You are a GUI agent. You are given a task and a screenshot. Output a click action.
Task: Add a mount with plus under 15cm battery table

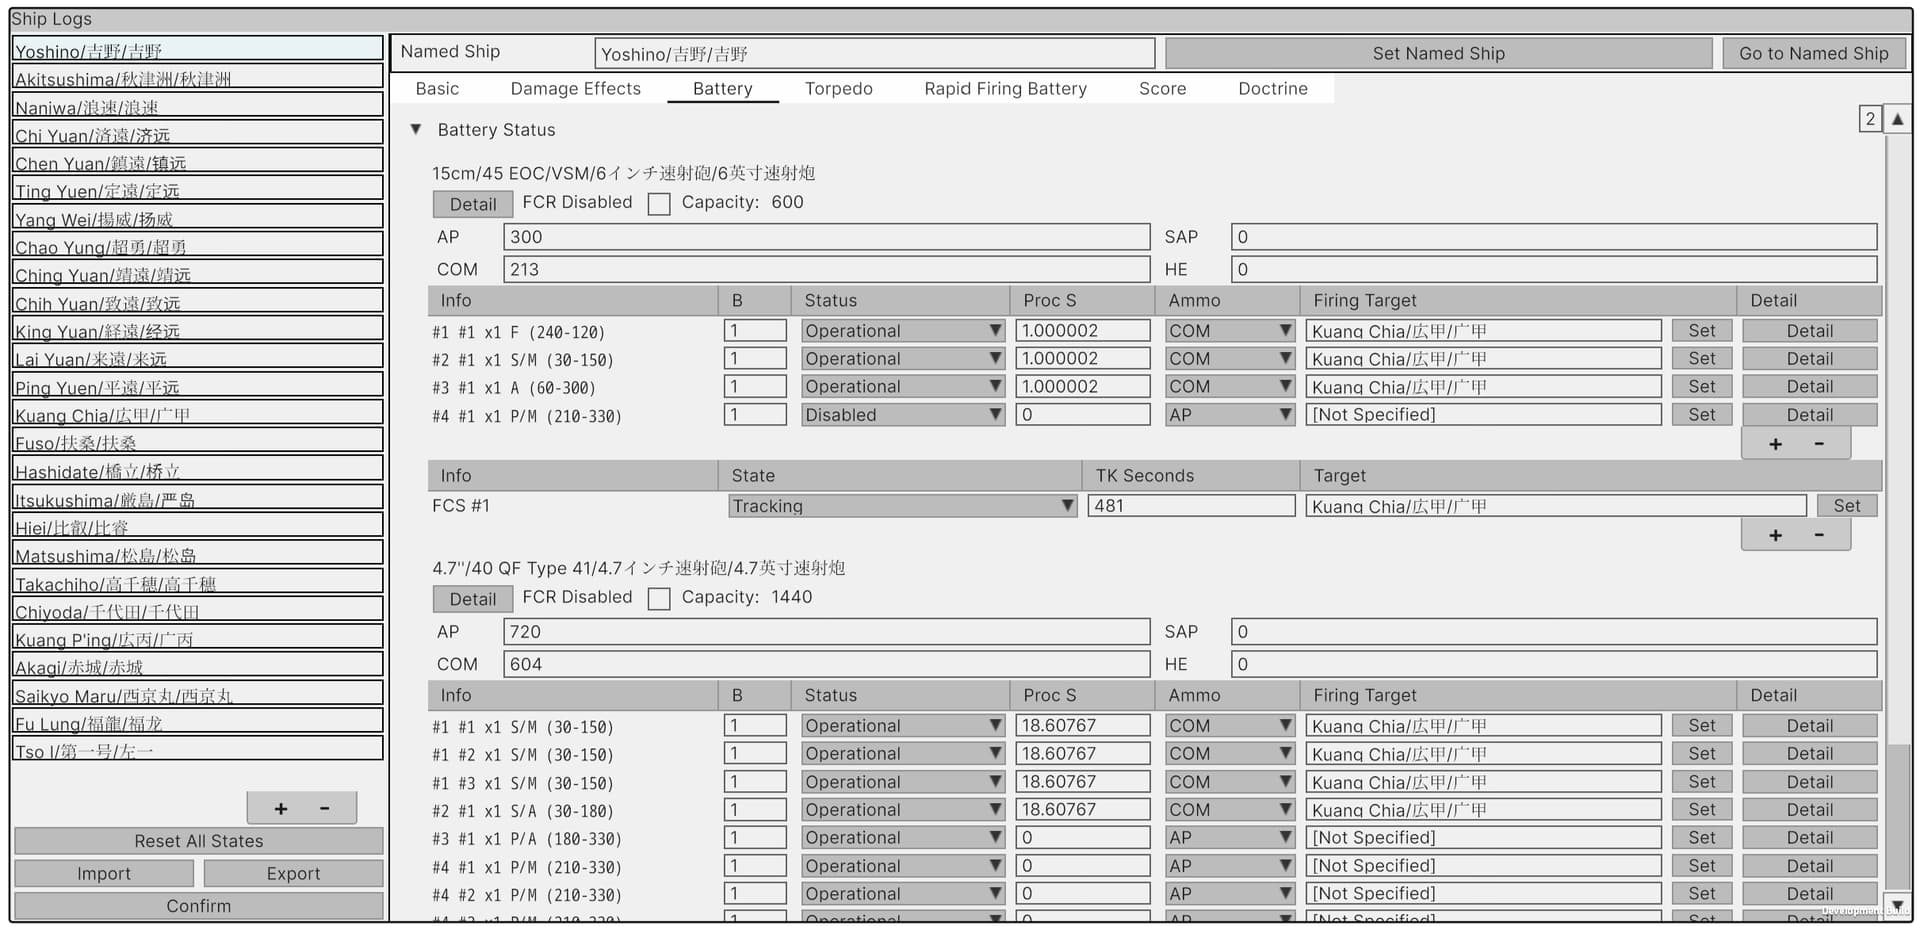(x=1775, y=444)
